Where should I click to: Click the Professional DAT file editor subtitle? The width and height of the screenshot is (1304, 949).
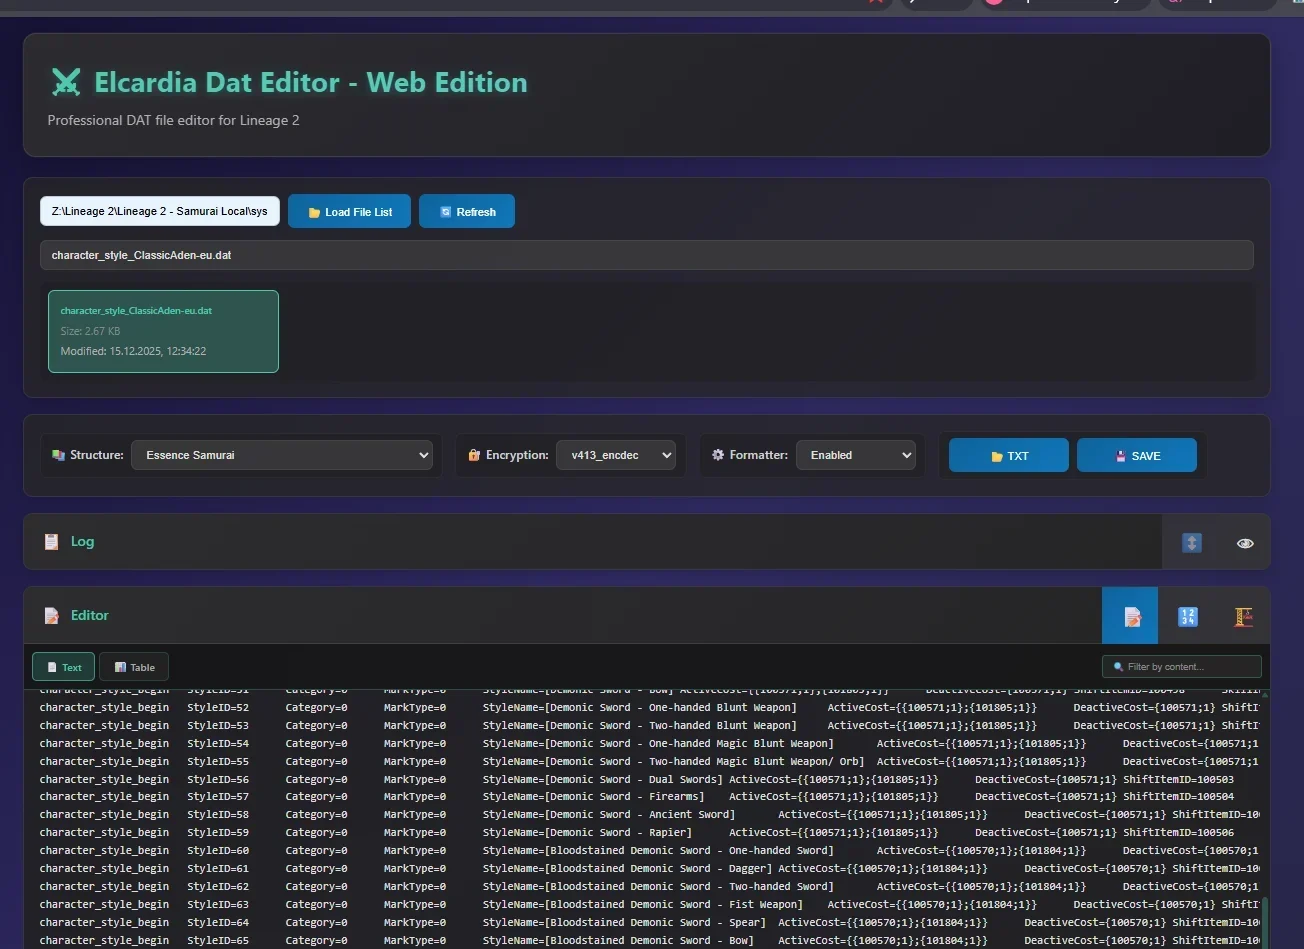point(173,120)
